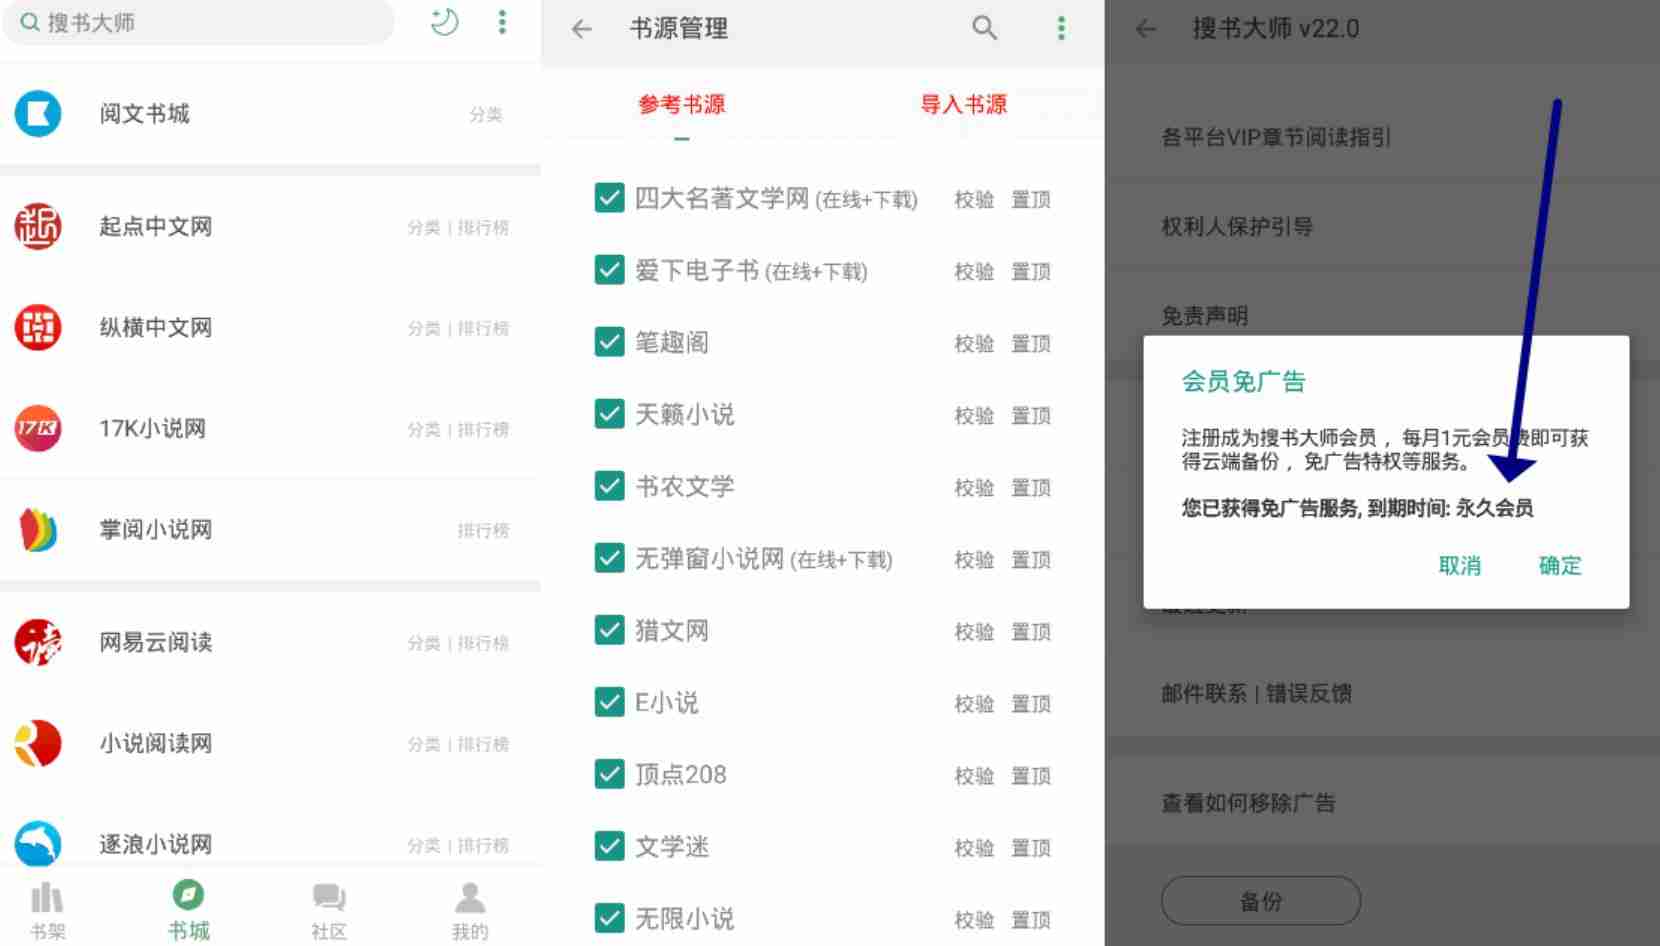Switch to the 书城 bottom tab

pos(188,911)
